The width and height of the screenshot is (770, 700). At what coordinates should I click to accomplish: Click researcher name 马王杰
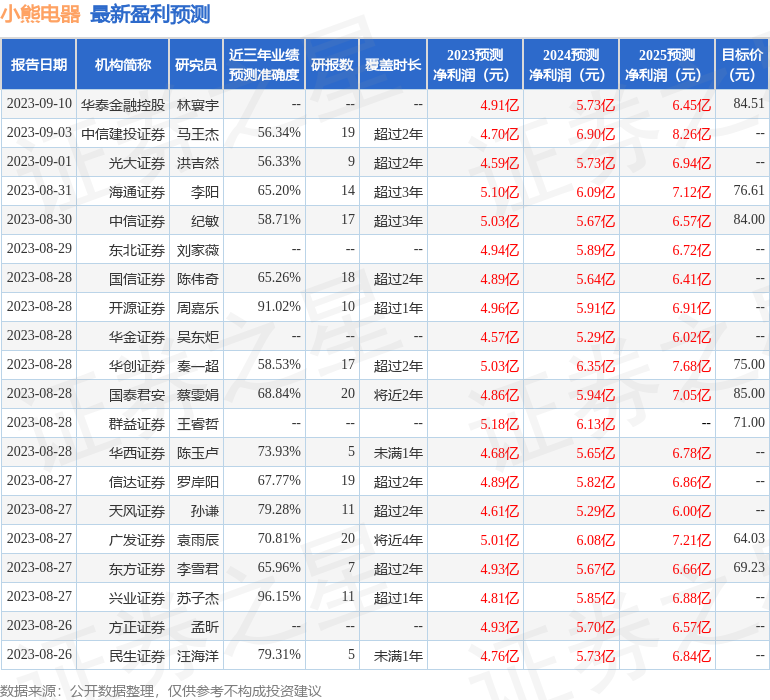click(198, 134)
